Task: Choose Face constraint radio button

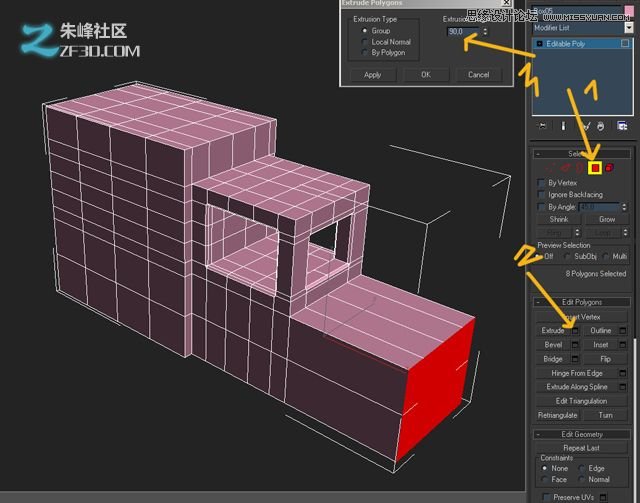Action: pyautogui.click(x=544, y=479)
